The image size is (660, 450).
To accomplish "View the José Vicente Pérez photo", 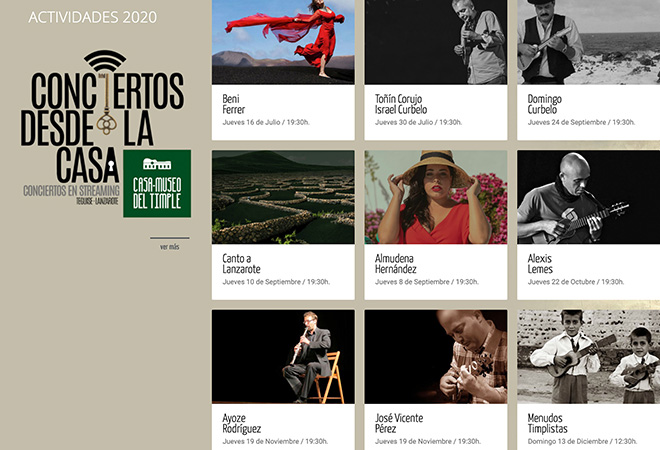I will pos(435,356).
